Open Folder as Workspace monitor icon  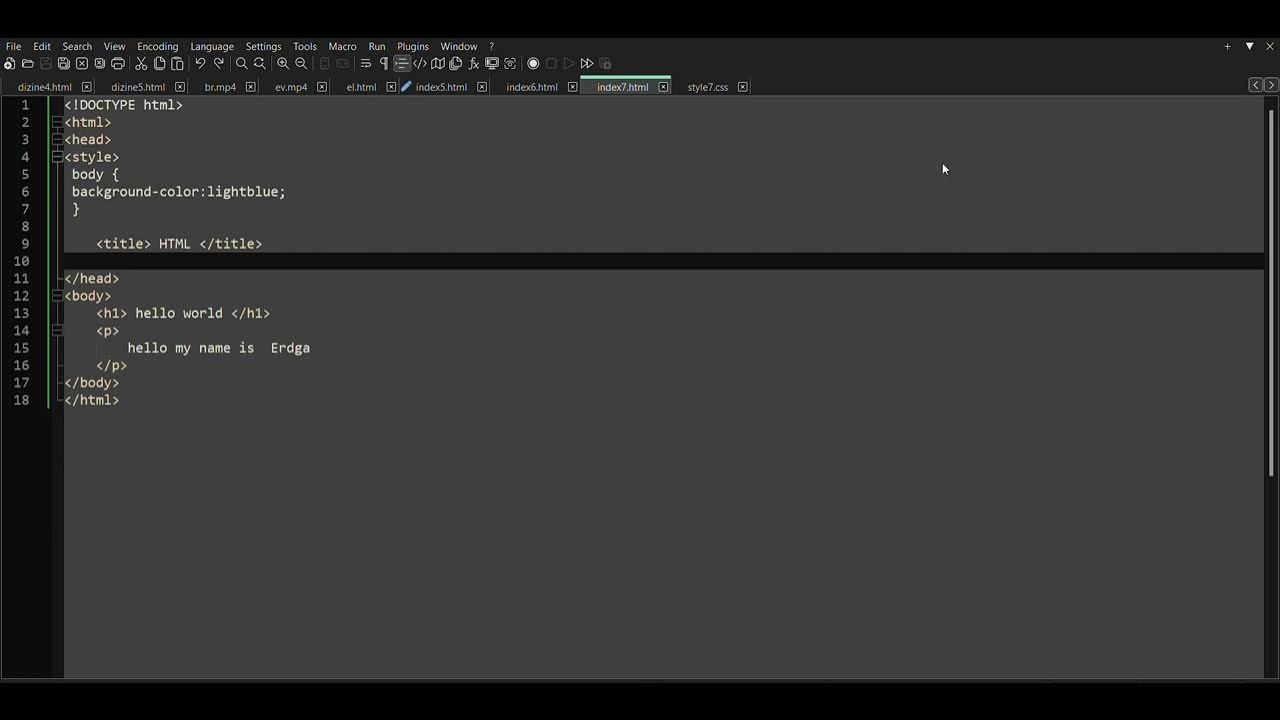tap(492, 63)
